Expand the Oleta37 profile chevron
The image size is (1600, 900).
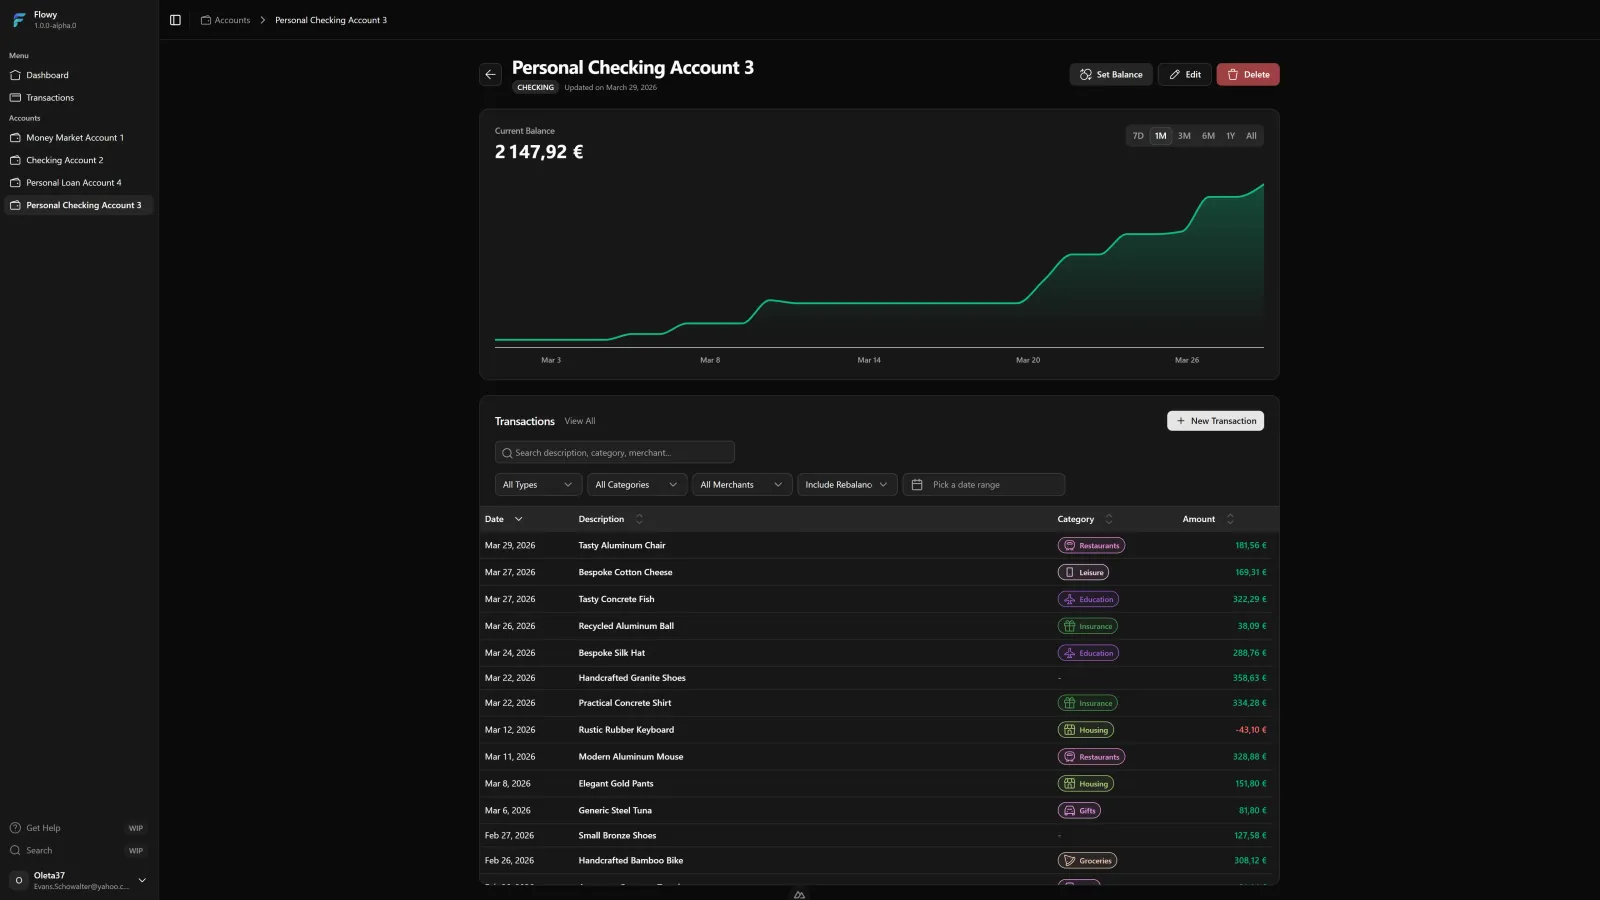tap(141, 880)
